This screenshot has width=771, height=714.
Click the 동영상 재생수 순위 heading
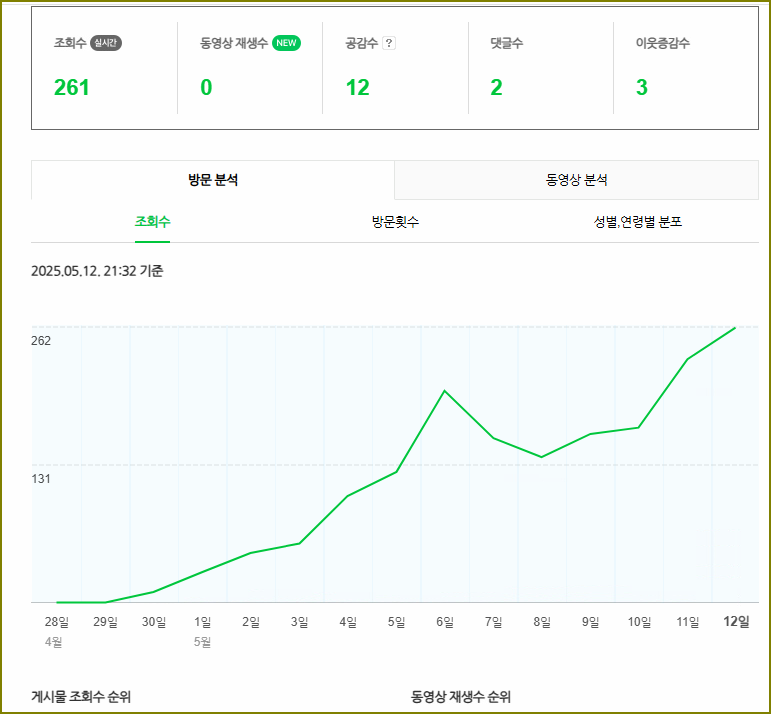[x=461, y=697]
